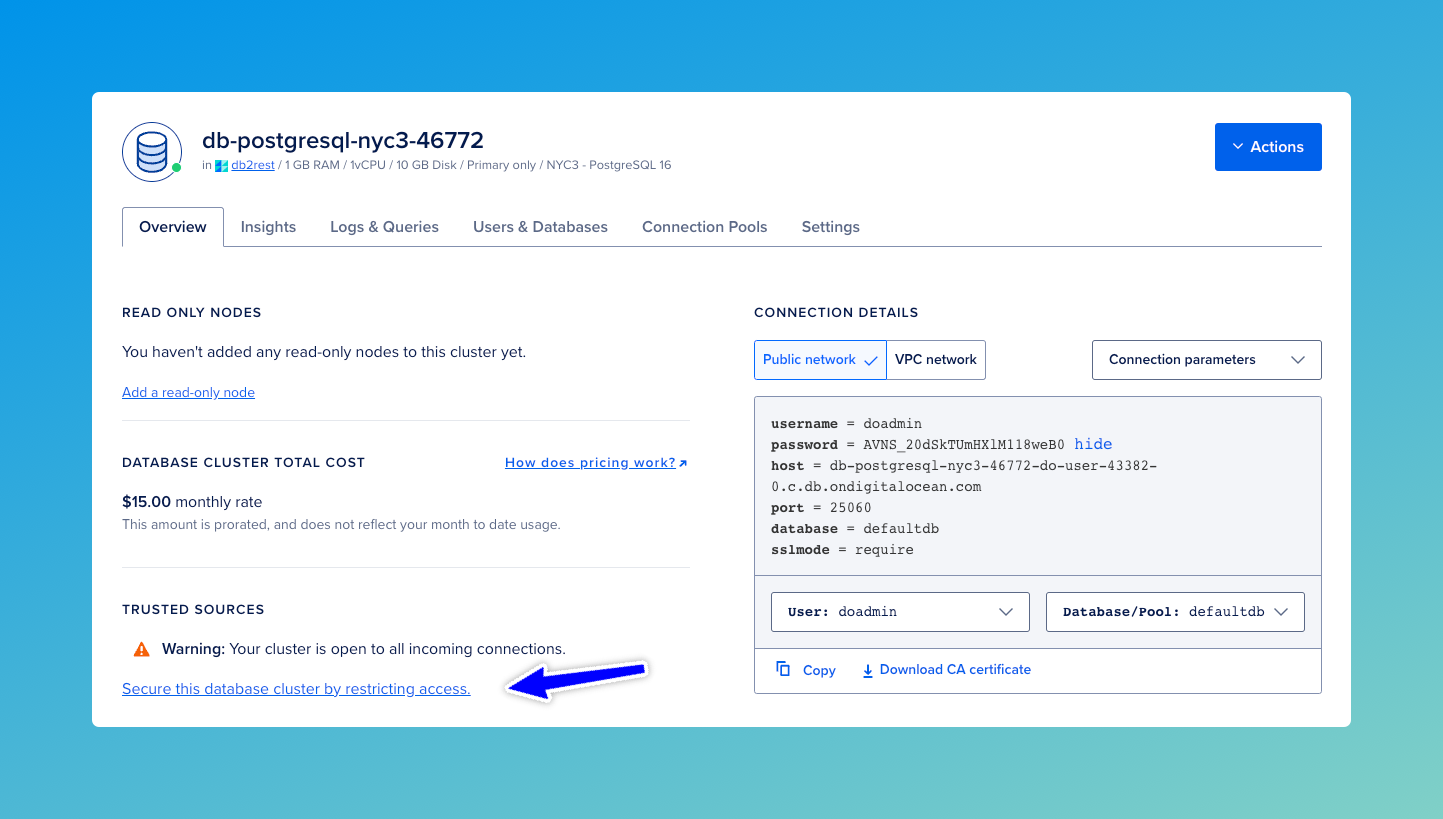
Task: Open the Connection parameters dropdown
Action: coord(1206,359)
